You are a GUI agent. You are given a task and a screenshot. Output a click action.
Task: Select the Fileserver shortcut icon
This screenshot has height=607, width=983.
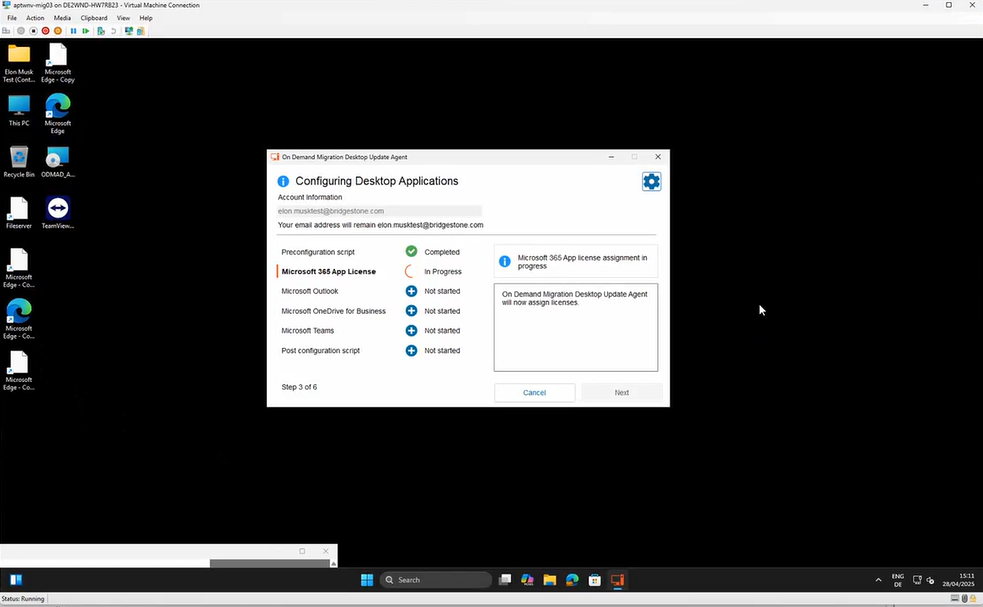point(19,213)
